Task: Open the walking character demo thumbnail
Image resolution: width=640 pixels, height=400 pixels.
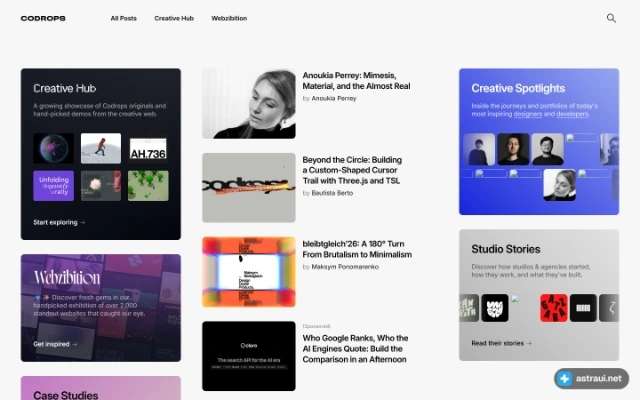Action: 101,148
